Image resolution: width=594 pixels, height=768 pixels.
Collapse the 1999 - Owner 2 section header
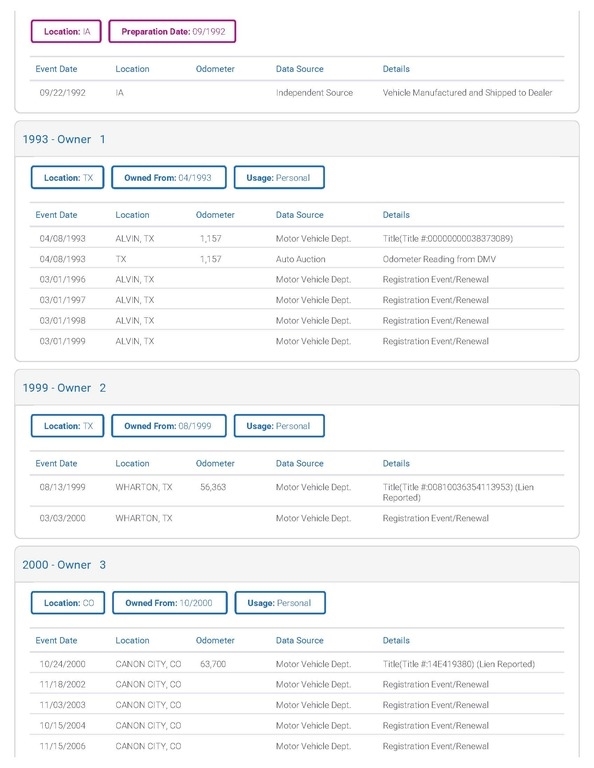297,387
